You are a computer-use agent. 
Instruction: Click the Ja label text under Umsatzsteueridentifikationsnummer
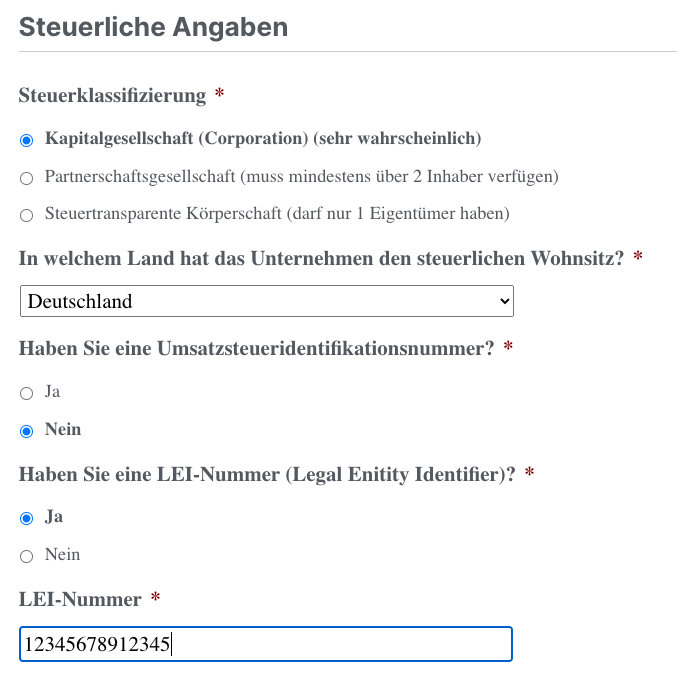(53, 392)
